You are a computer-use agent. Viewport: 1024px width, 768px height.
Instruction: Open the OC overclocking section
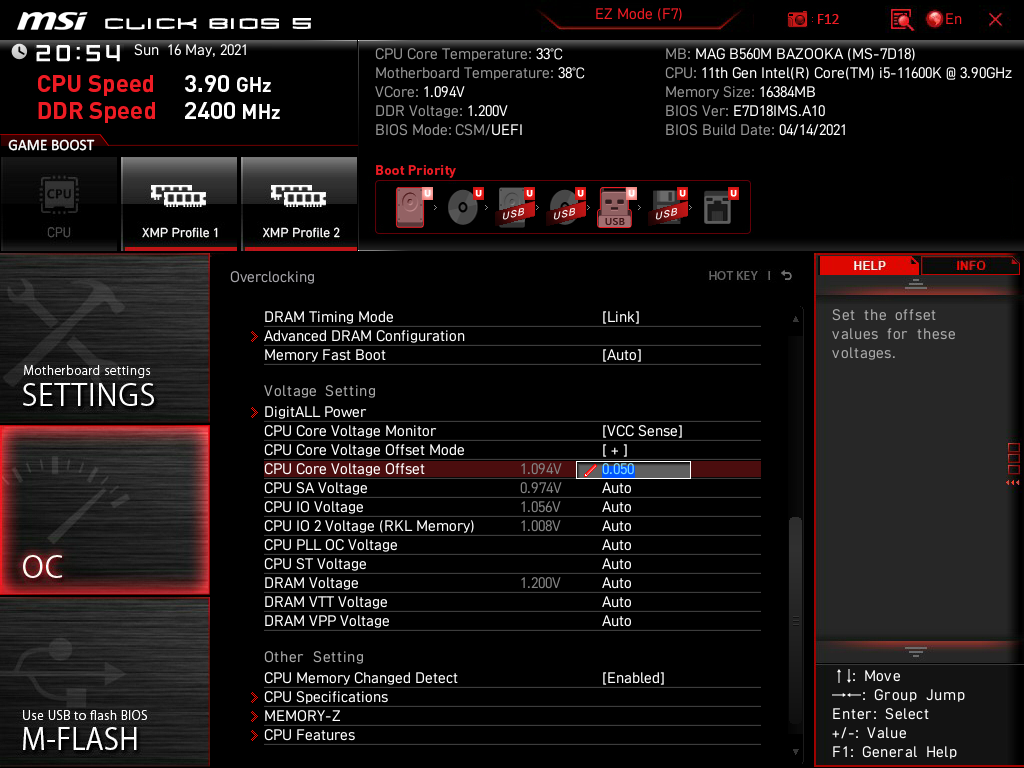(x=104, y=510)
